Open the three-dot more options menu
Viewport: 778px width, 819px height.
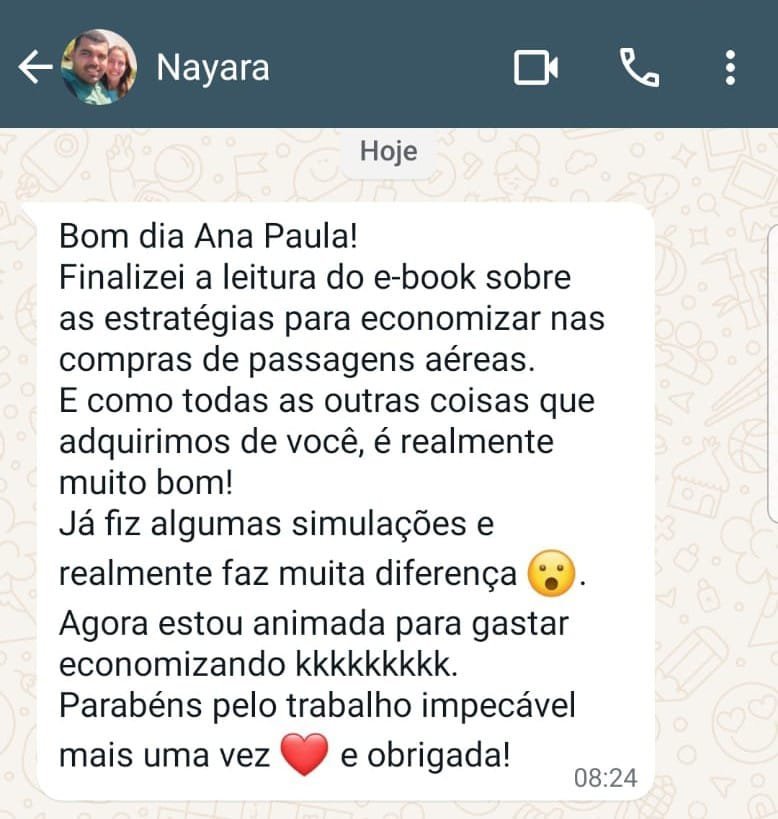click(x=730, y=67)
